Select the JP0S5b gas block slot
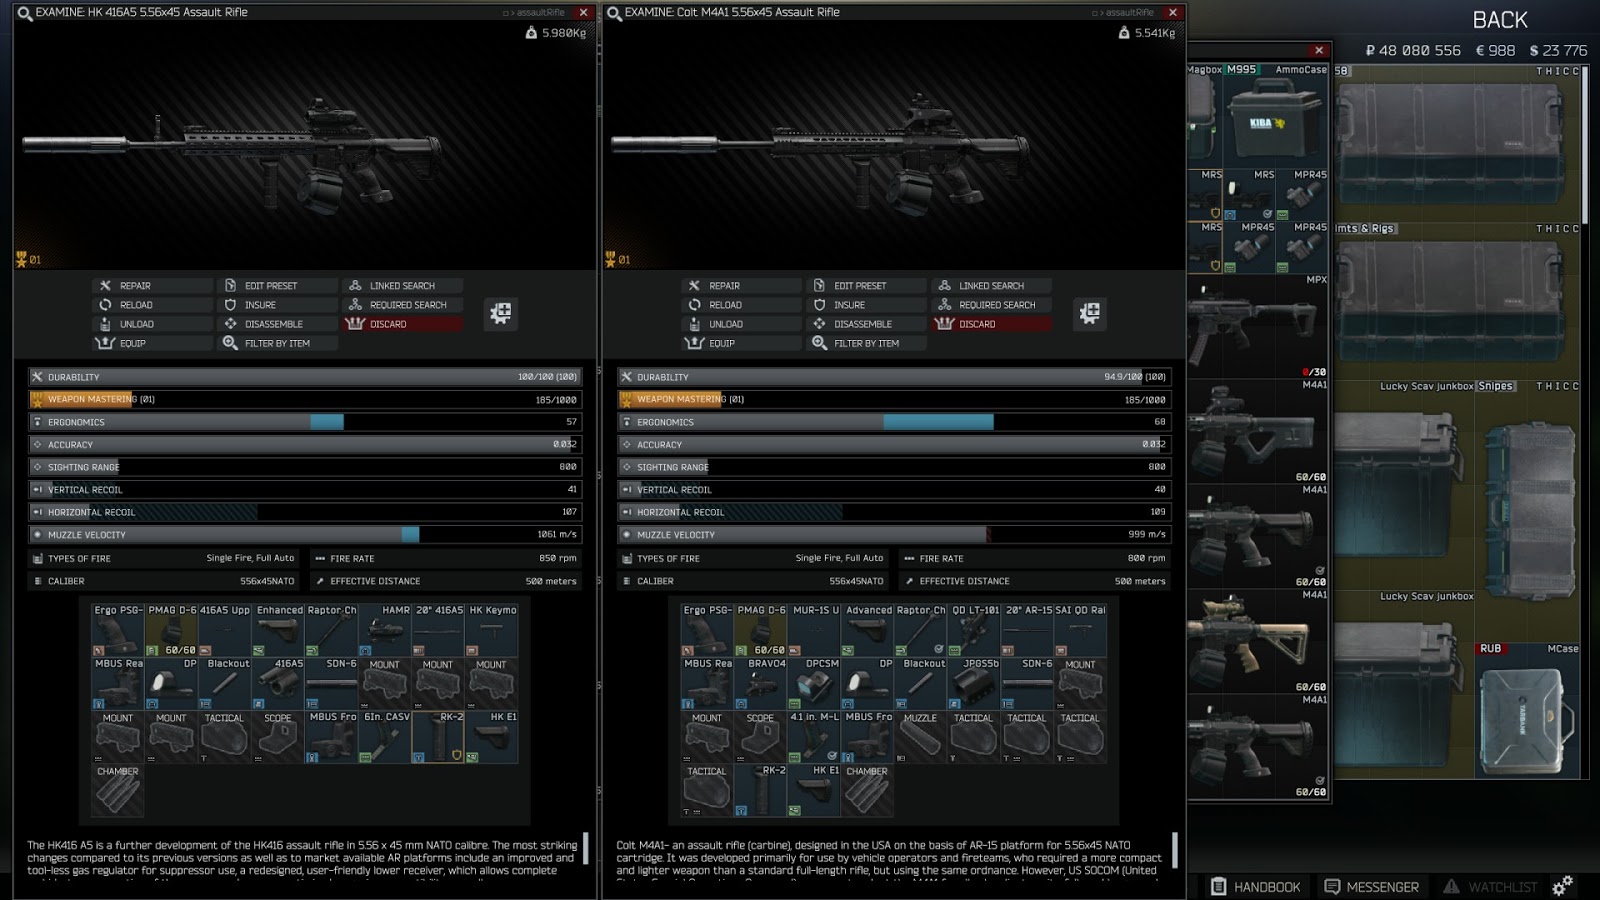Image resolution: width=1600 pixels, height=900 pixels. click(x=974, y=684)
